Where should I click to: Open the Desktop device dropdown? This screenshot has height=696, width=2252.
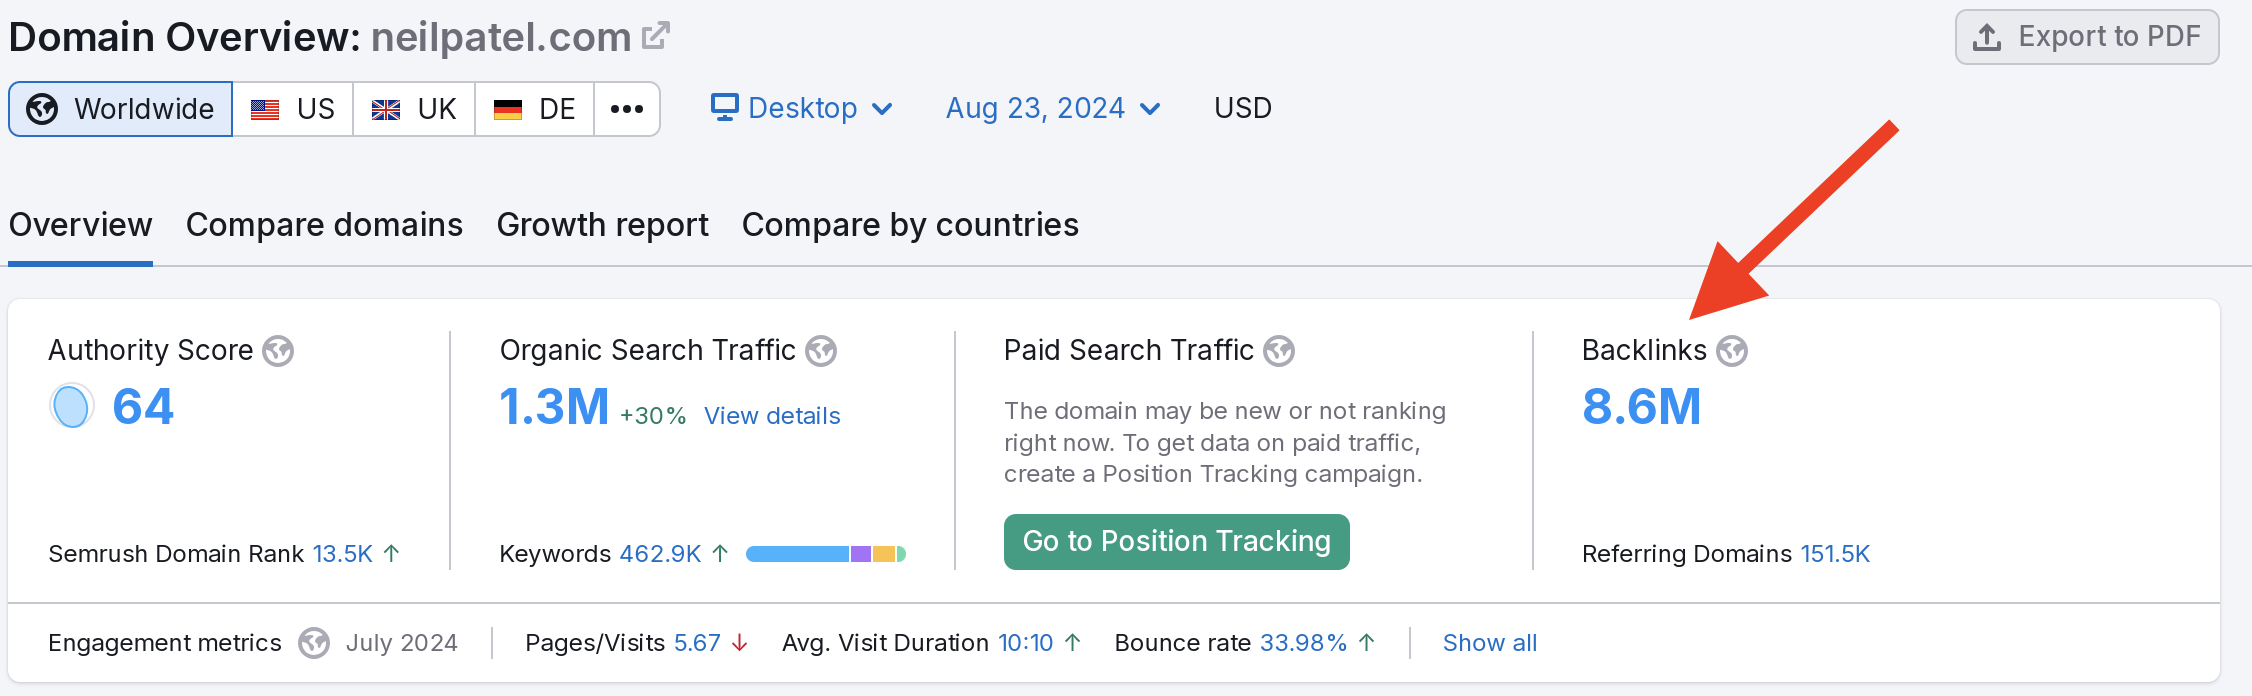tap(802, 108)
